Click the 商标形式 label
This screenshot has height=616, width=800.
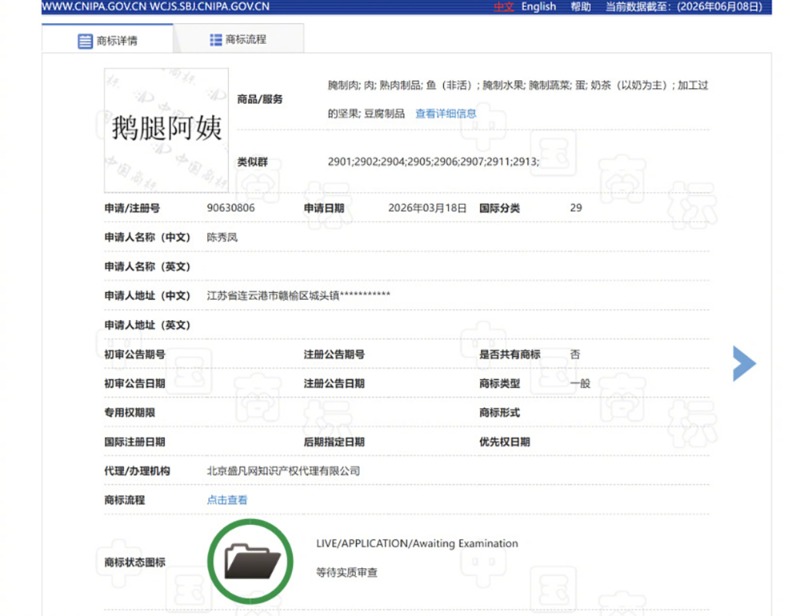(499, 412)
